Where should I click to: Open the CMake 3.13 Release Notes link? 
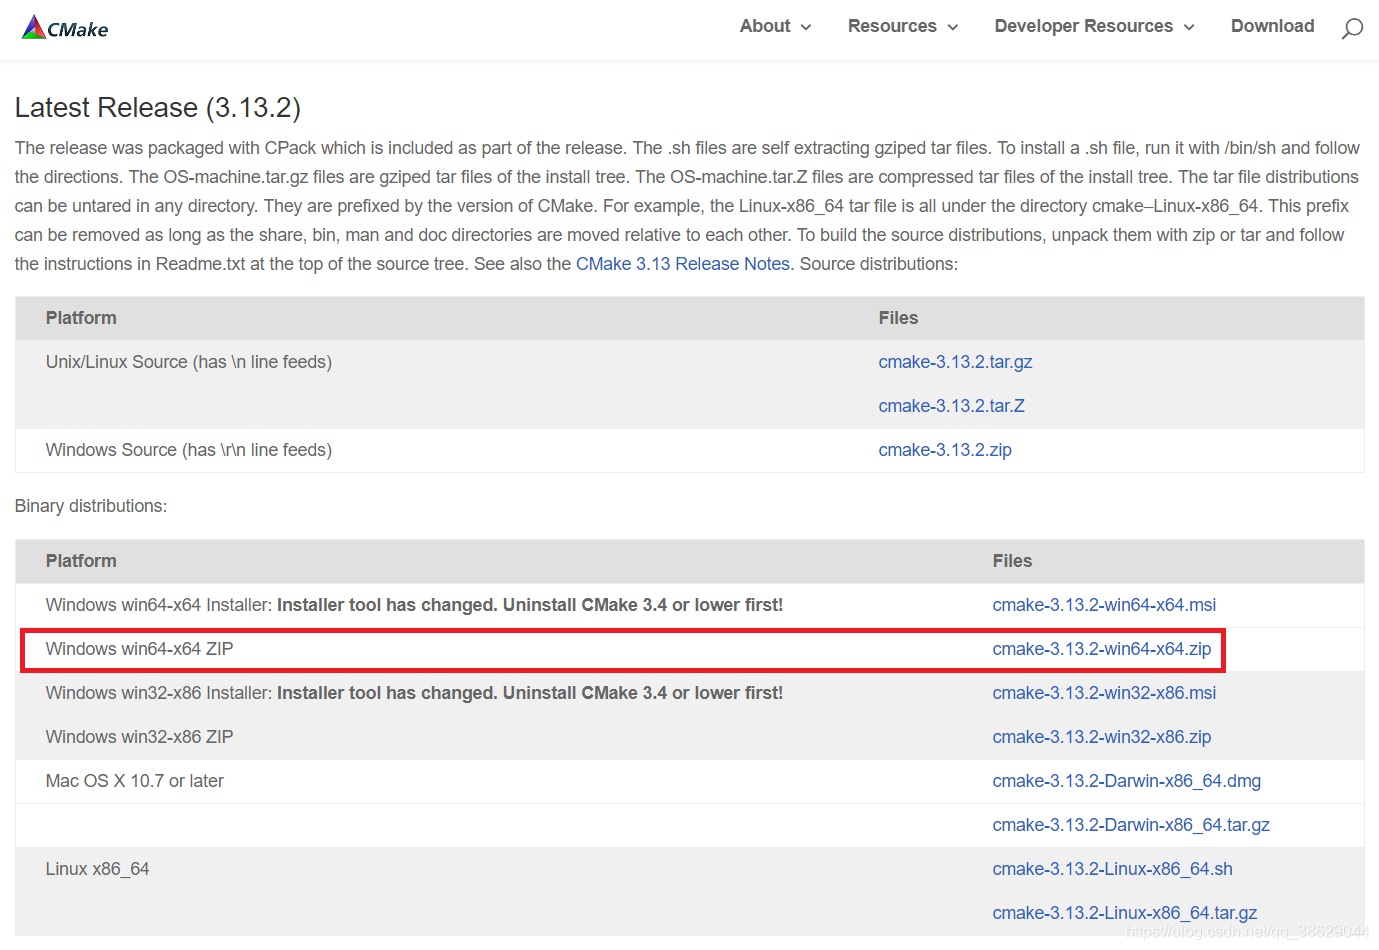(683, 264)
